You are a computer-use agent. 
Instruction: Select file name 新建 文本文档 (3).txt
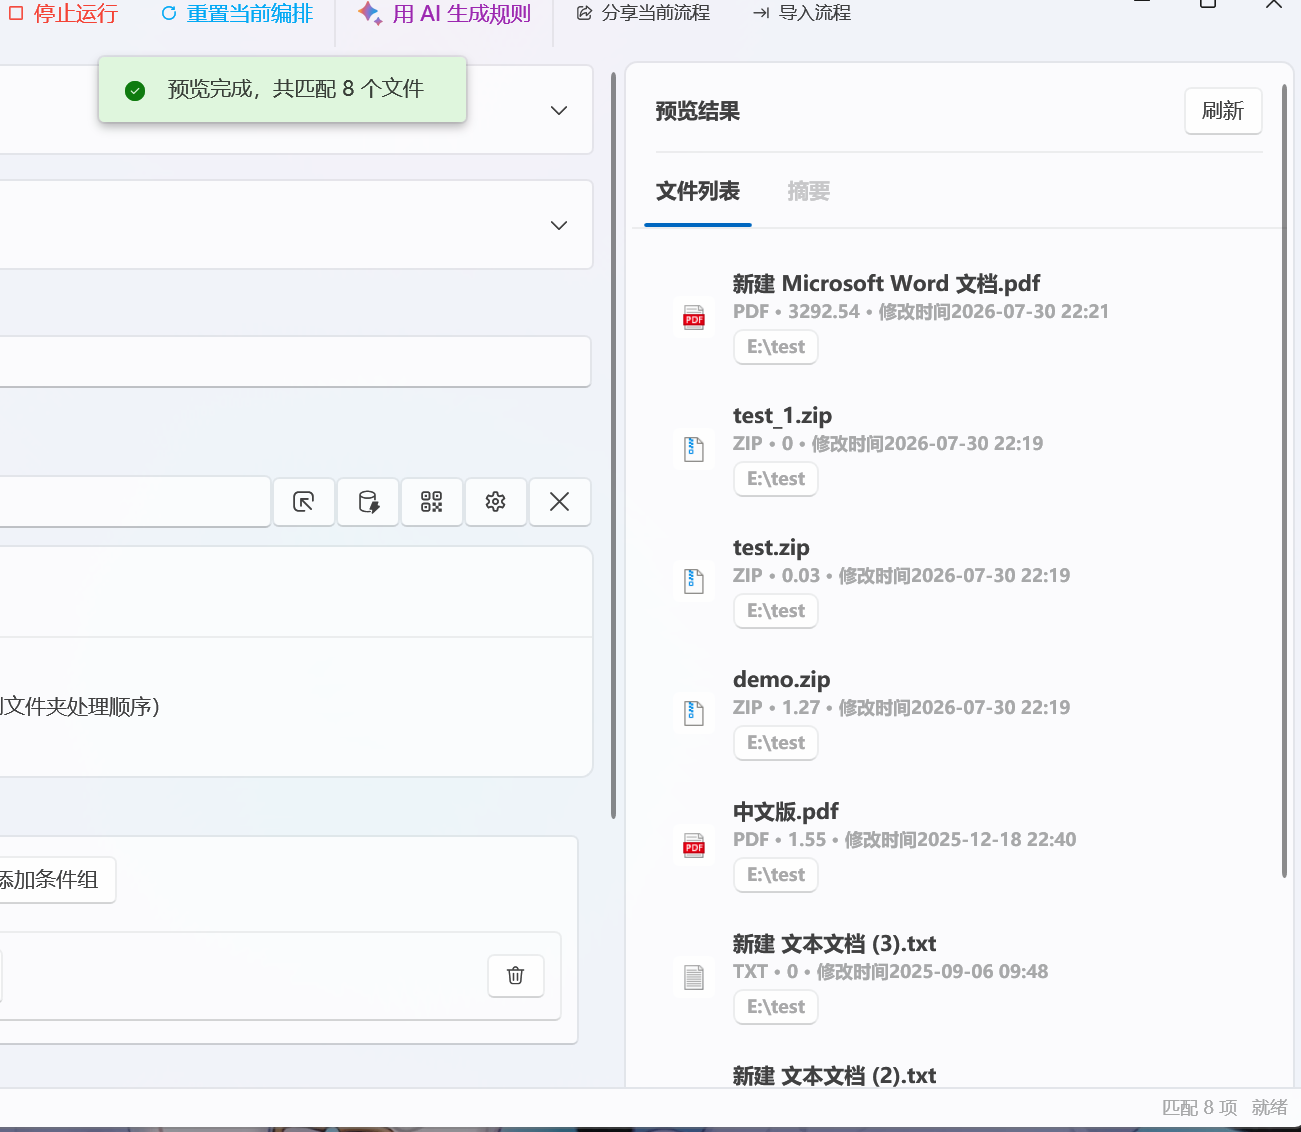[x=834, y=944]
